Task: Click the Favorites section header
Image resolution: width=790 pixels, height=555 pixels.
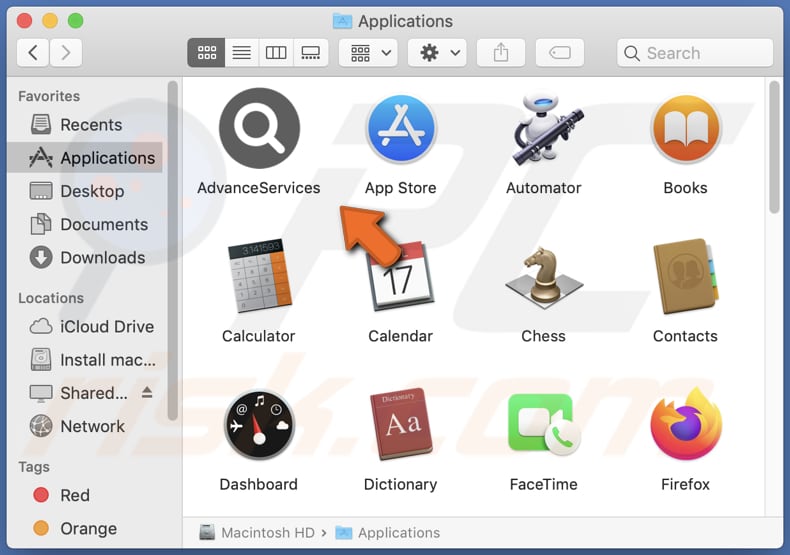Action: tap(49, 96)
